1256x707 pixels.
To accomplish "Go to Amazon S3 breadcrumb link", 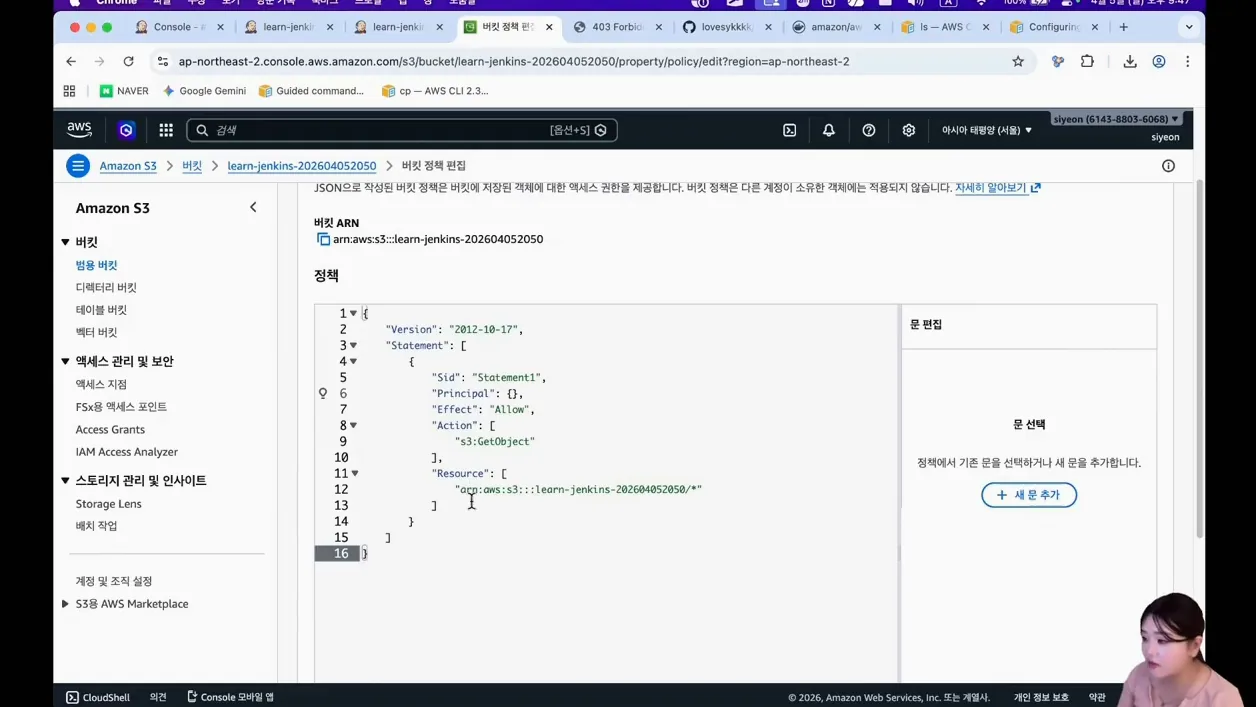I will pos(128,166).
